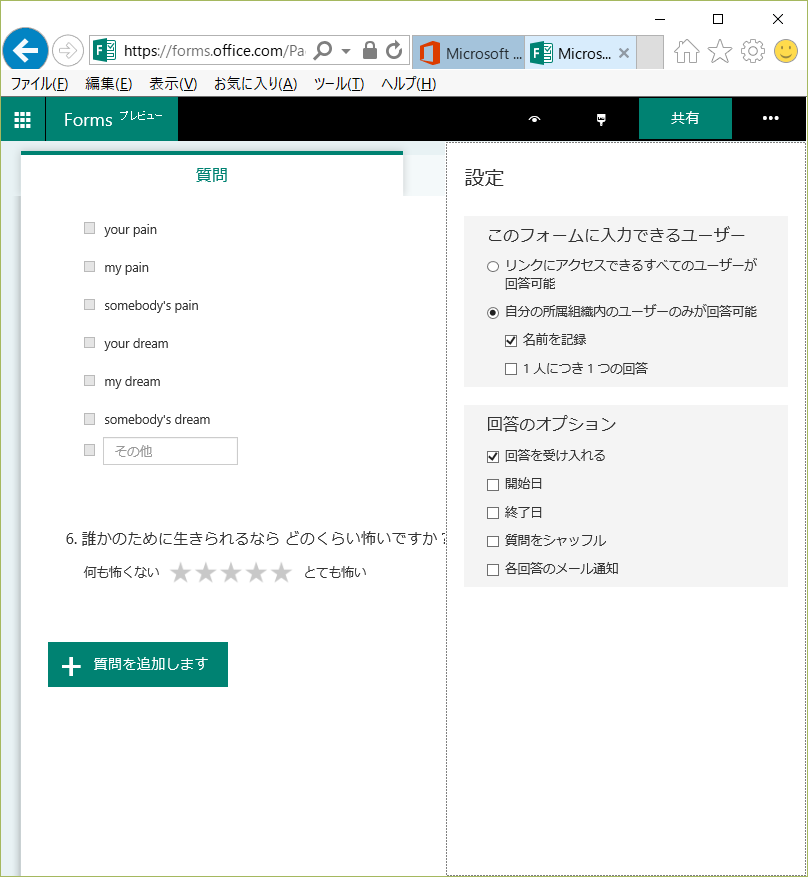Click the third rating star
This screenshot has height=877, width=808.
(x=231, y=573)
